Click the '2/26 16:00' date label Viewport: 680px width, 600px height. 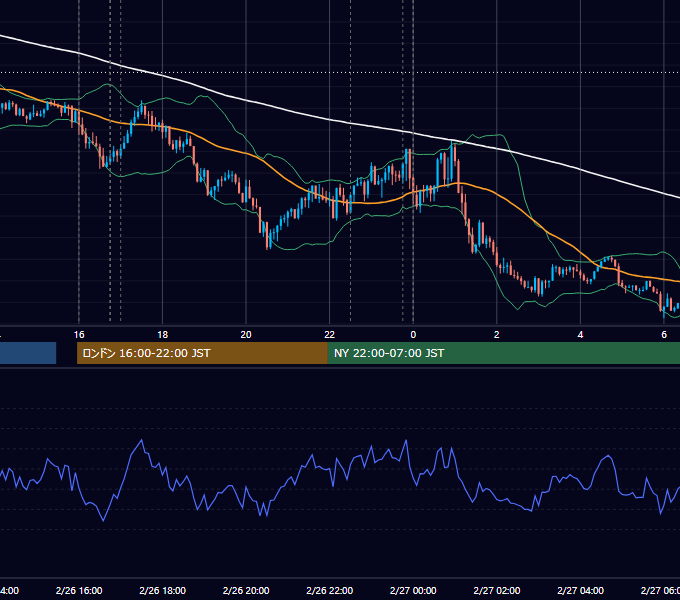point(79,590)
